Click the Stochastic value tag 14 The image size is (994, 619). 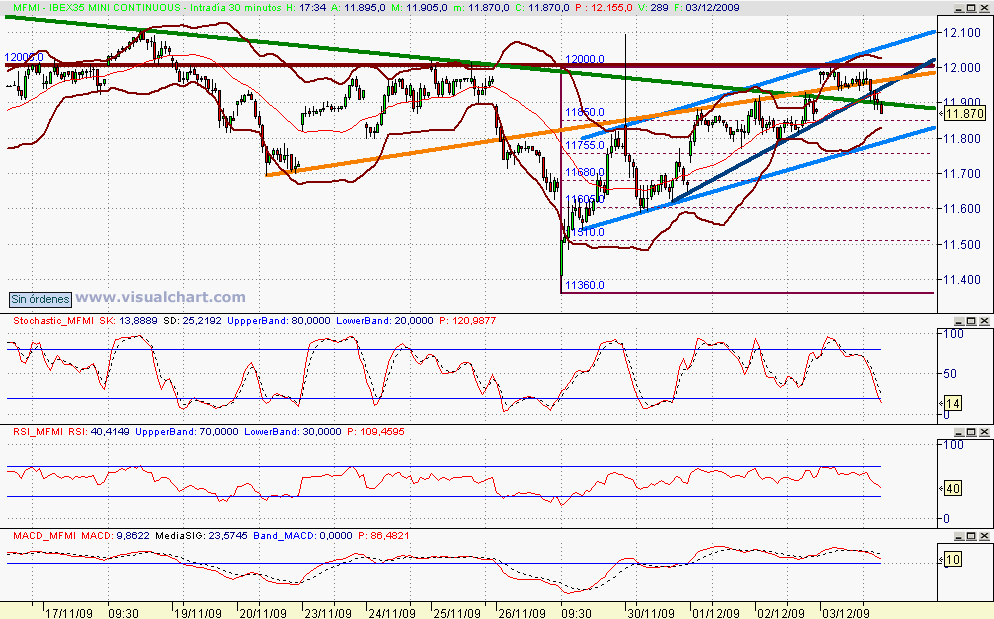[x=953, y=403]
